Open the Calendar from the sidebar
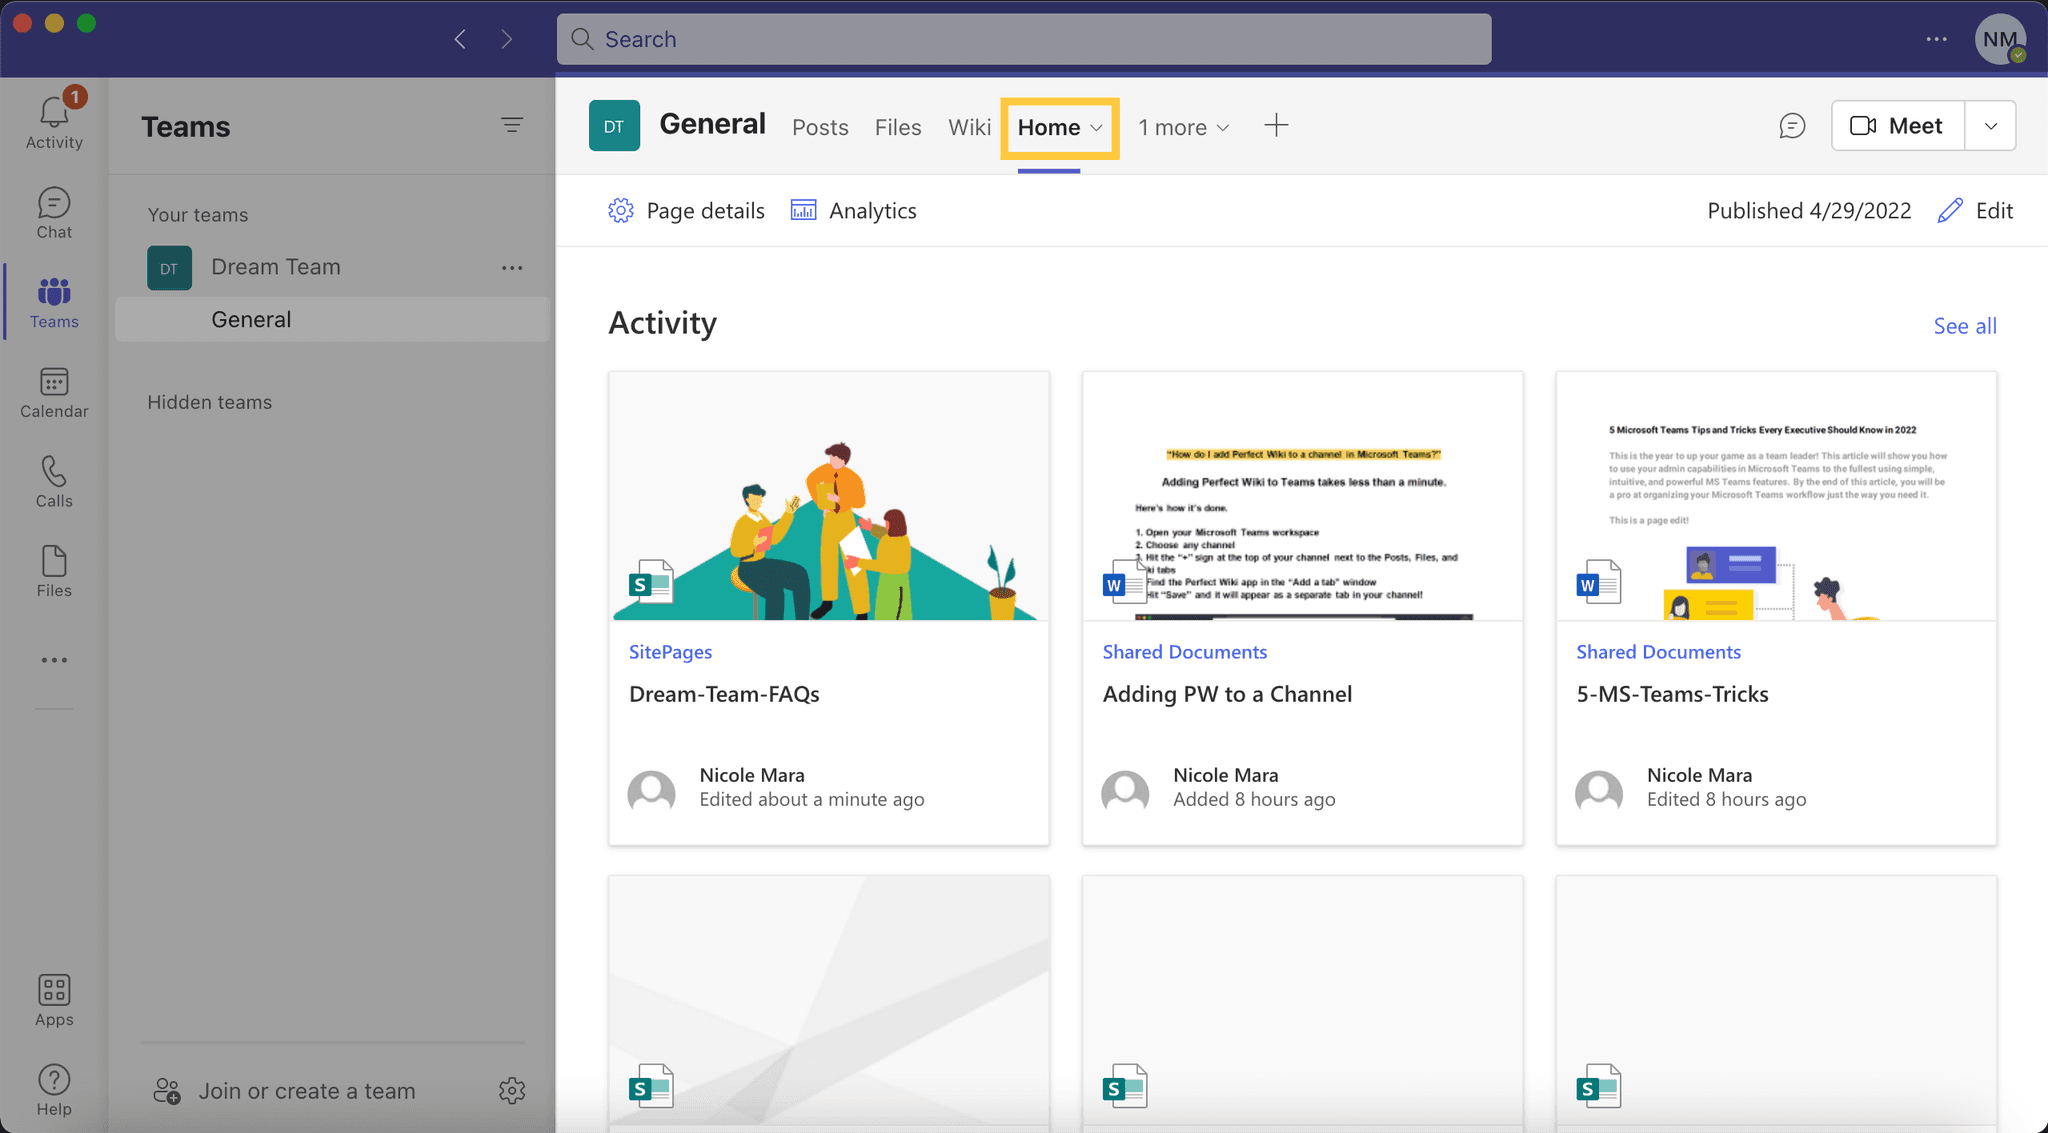Viewport: 2048px width, 1133px height. (53, 390)
